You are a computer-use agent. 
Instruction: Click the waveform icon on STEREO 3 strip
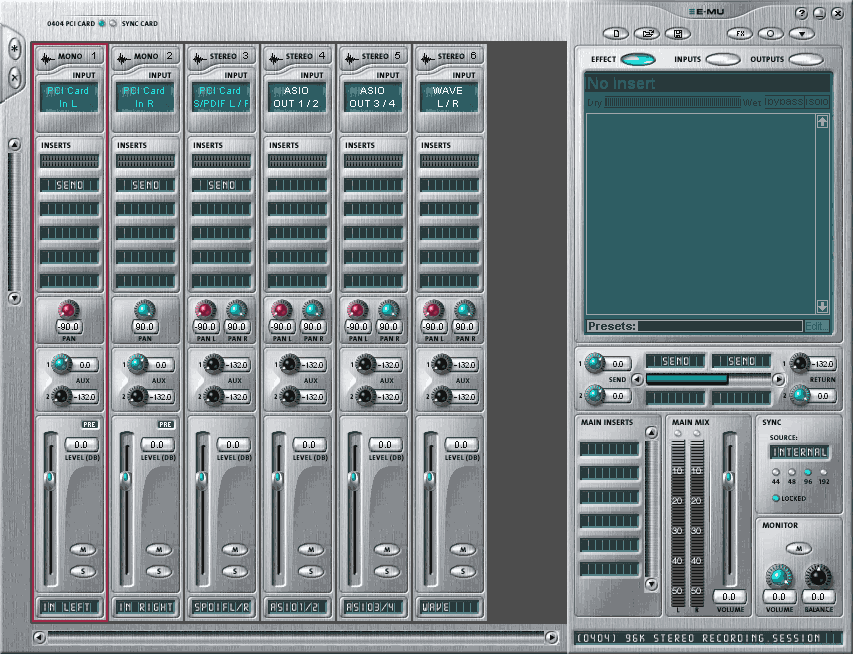(200, 57)
